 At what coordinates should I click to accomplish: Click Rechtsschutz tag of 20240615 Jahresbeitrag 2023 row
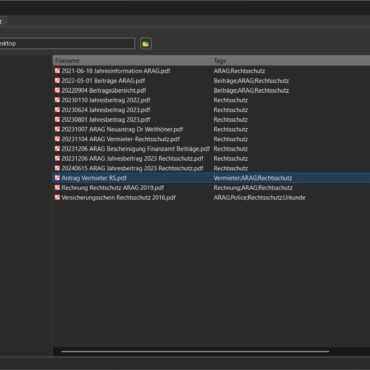pyautogui.click(x=231, y=168)
